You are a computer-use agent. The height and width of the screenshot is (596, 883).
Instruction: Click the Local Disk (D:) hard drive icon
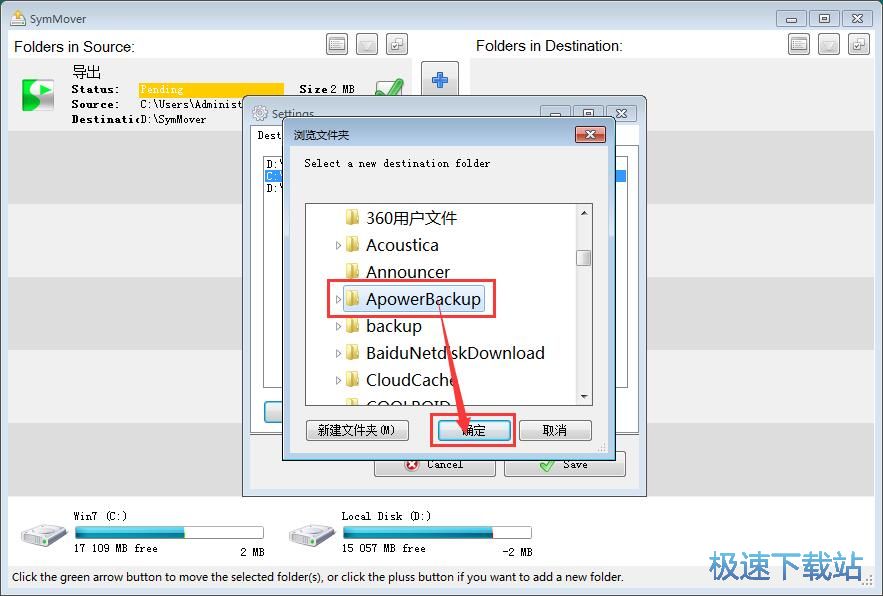click(x=312, y=534)
